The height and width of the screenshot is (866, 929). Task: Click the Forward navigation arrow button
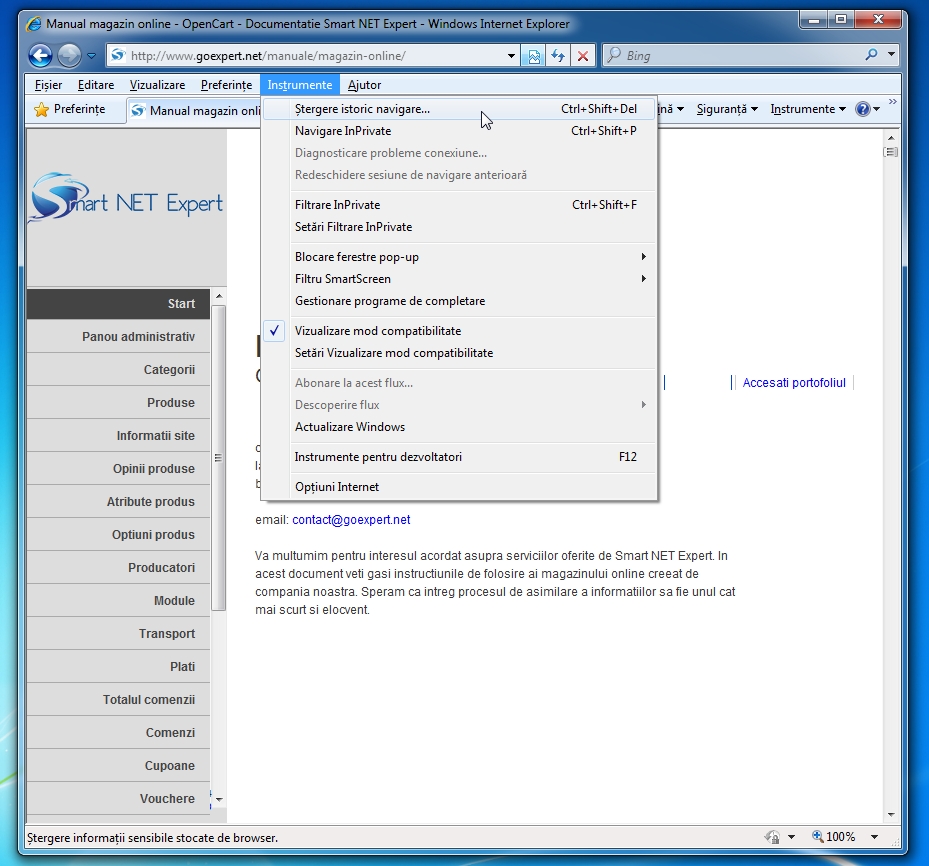69,56
